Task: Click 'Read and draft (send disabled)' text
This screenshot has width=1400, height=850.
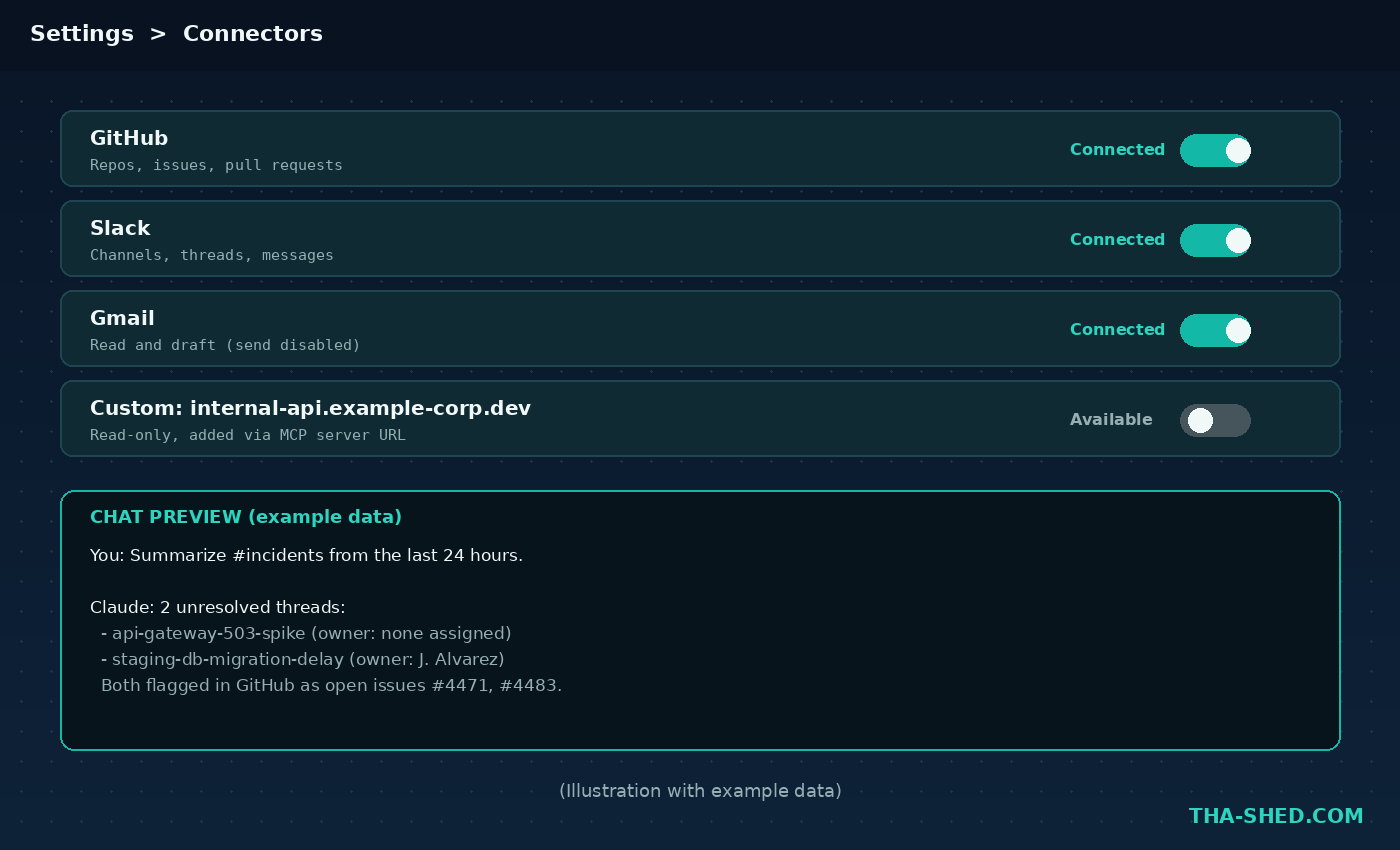Action: click(x=225, y=345)
